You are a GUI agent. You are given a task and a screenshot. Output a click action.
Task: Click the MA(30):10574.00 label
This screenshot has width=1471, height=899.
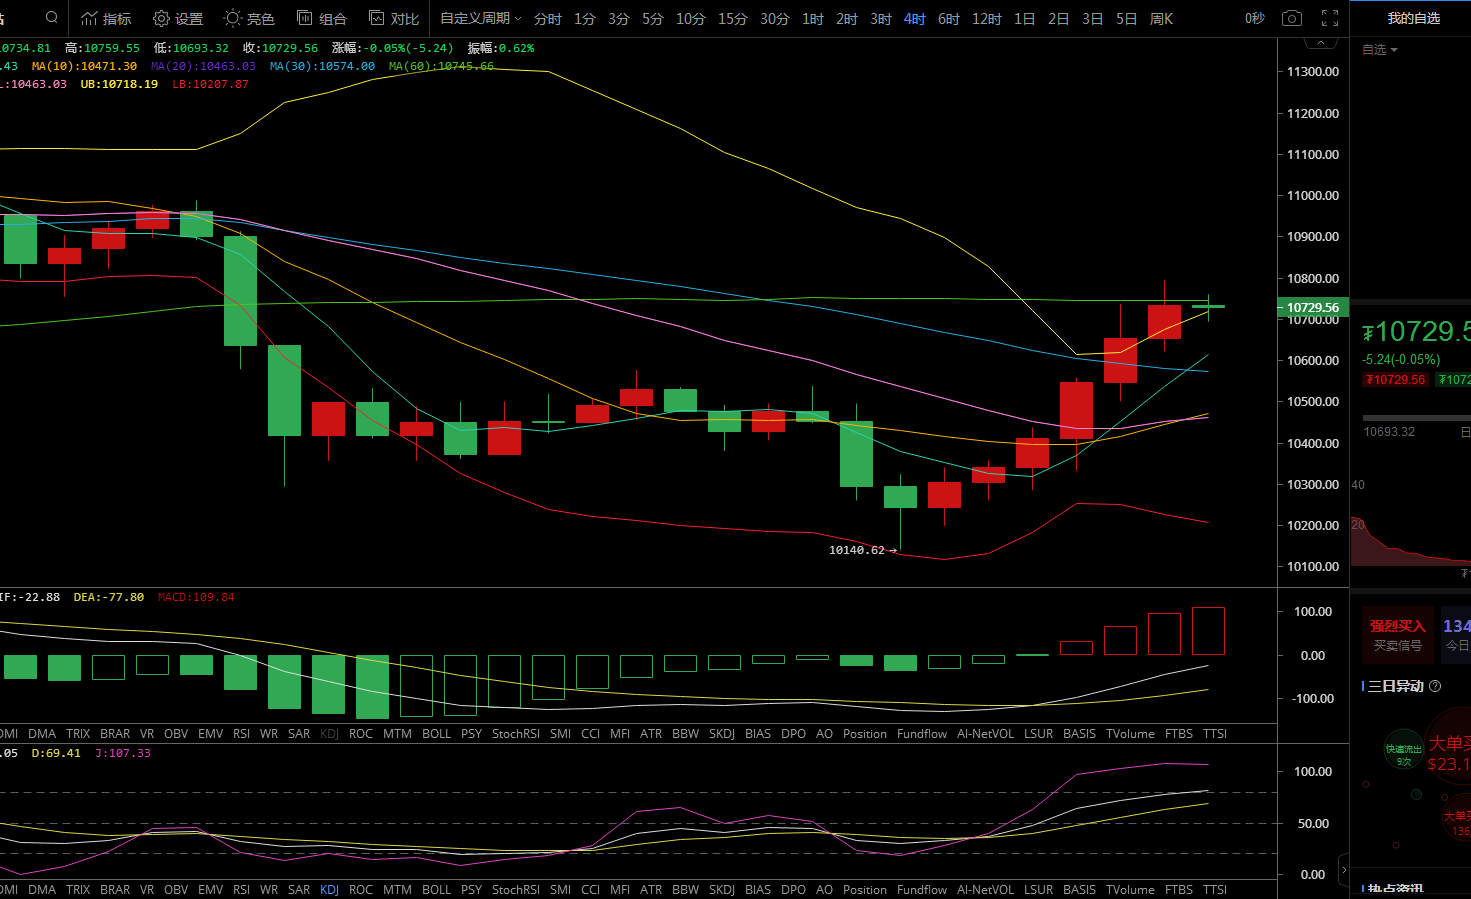click(x=322, y=66)
